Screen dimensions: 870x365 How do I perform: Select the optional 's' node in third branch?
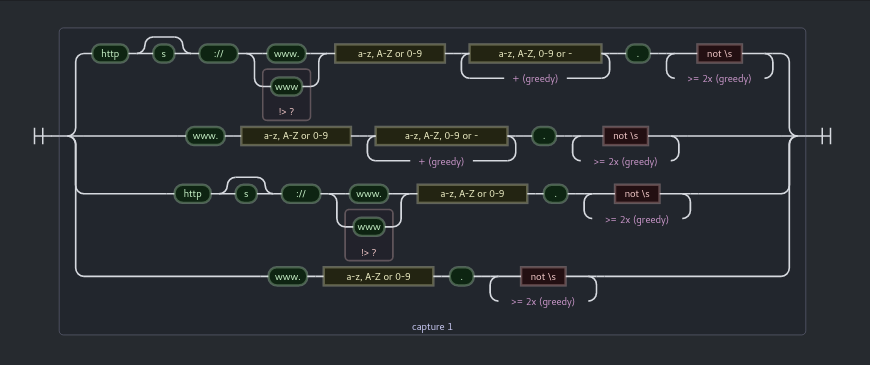tap(246, 194)
